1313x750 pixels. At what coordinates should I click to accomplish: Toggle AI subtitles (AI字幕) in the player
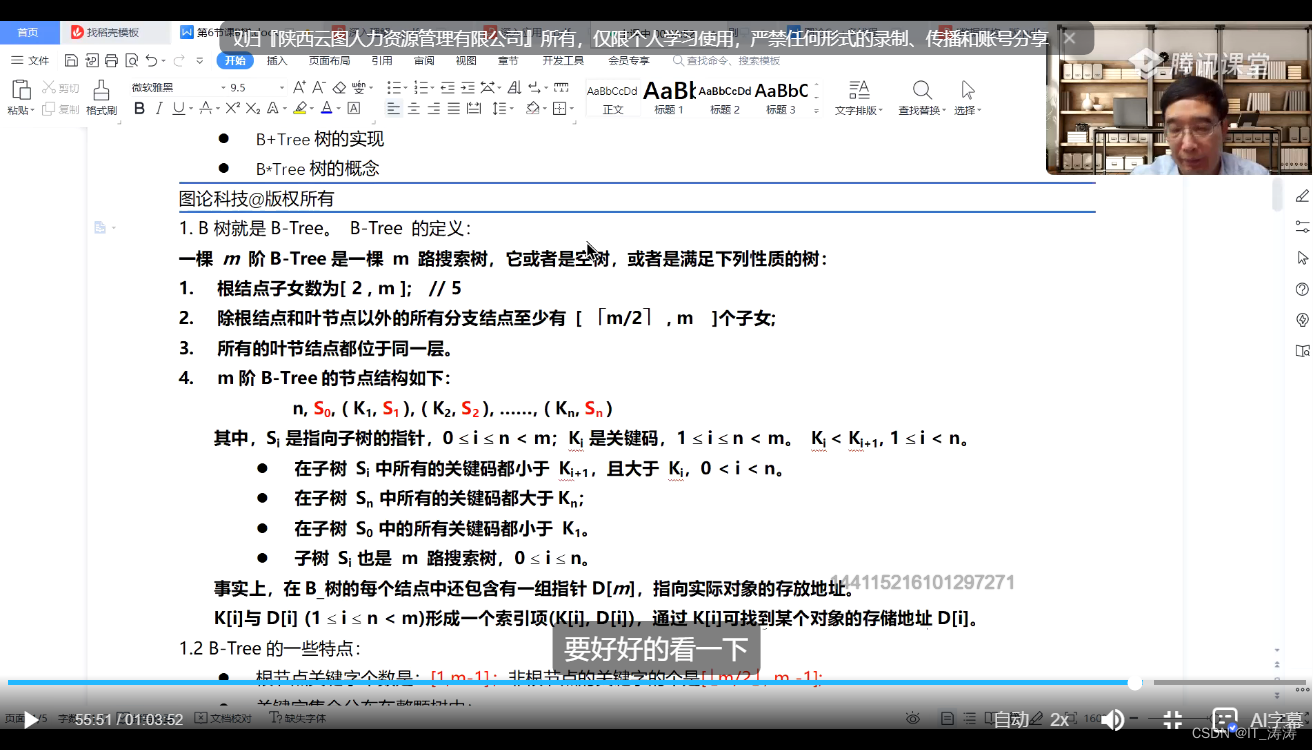1260,719
